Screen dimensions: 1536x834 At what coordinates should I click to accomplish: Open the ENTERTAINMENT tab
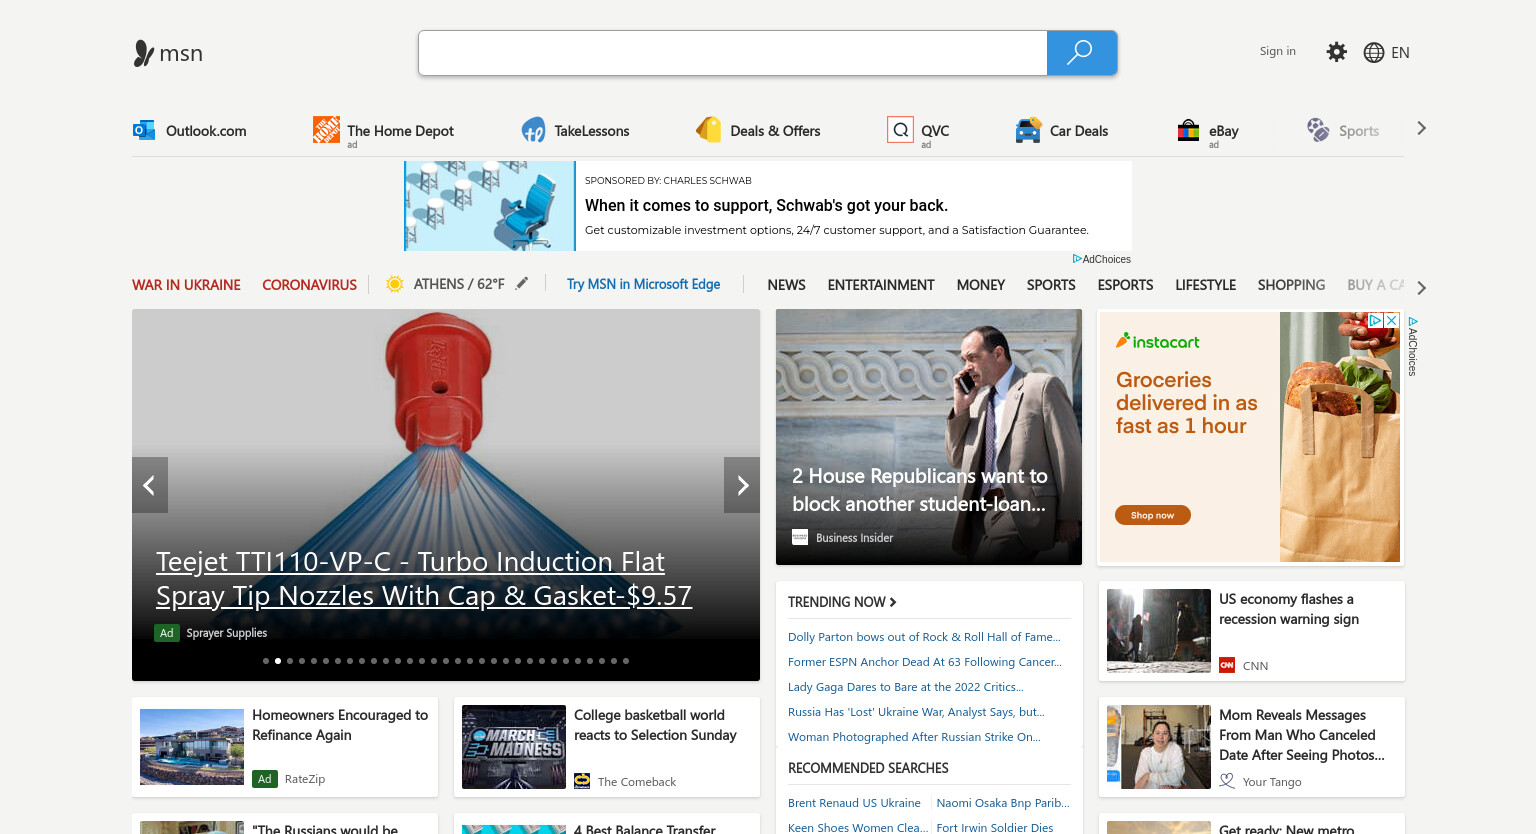click(881, 285)
